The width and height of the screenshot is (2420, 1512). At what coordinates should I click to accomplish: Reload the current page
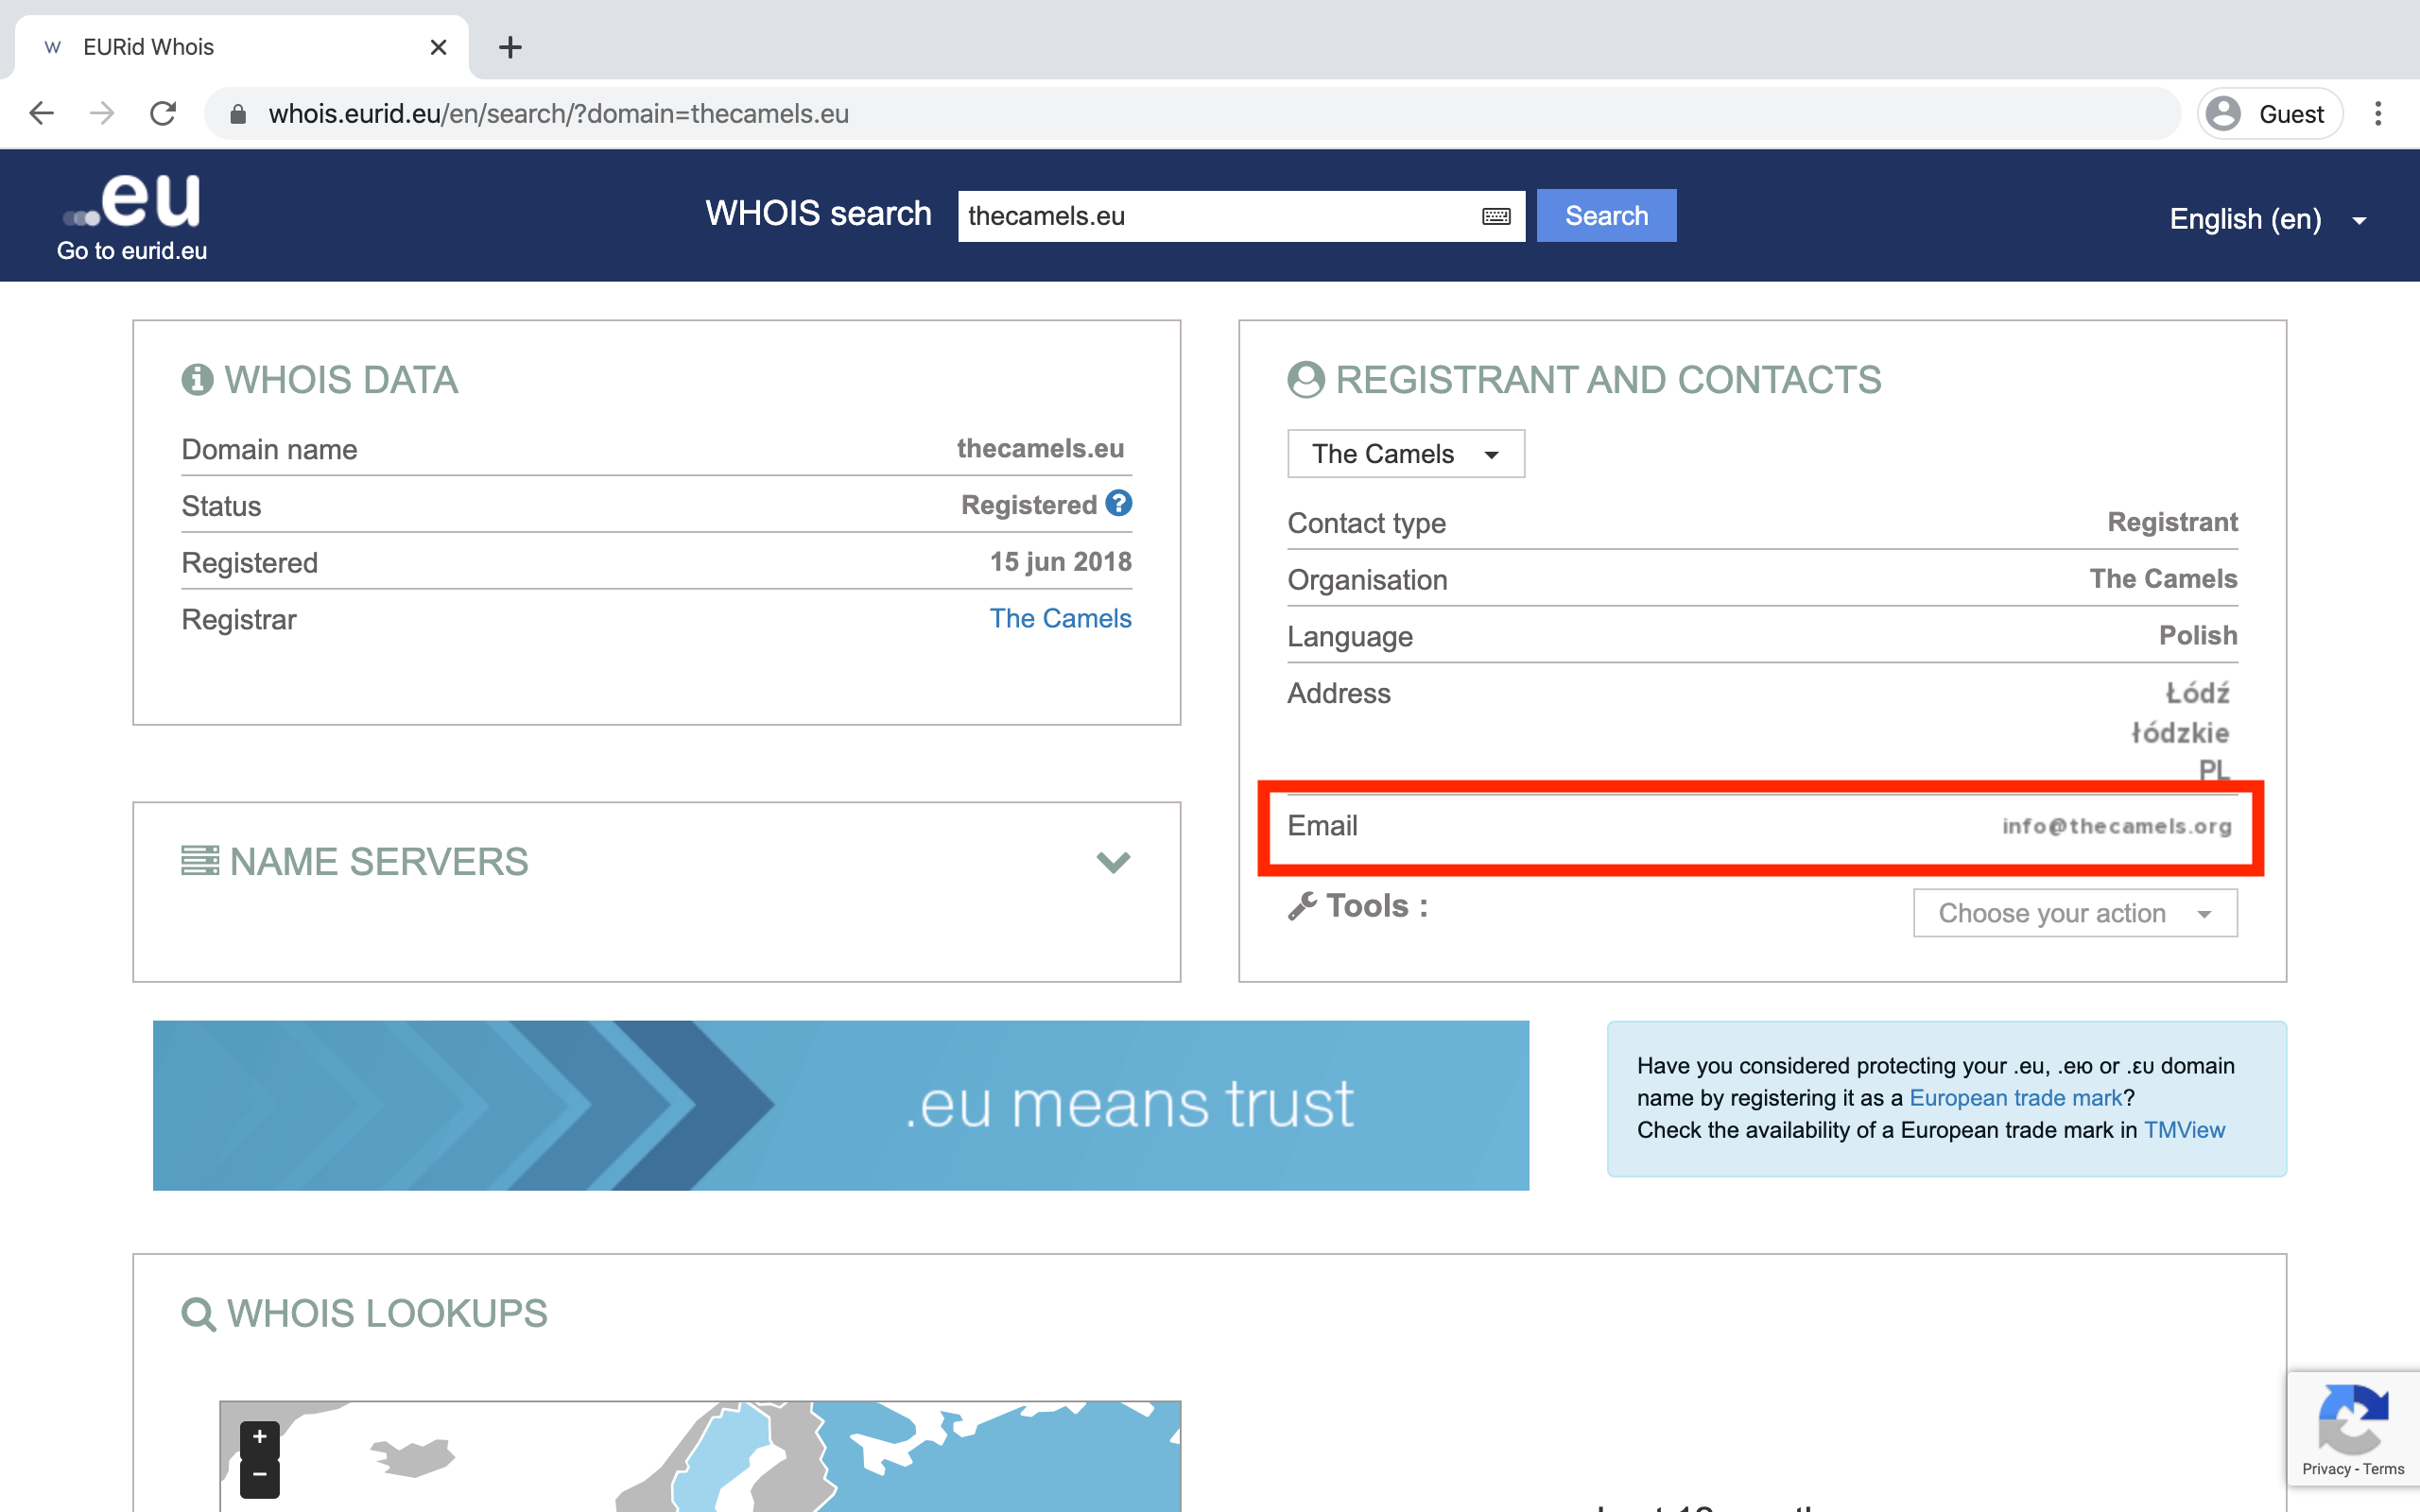(163, 113)
